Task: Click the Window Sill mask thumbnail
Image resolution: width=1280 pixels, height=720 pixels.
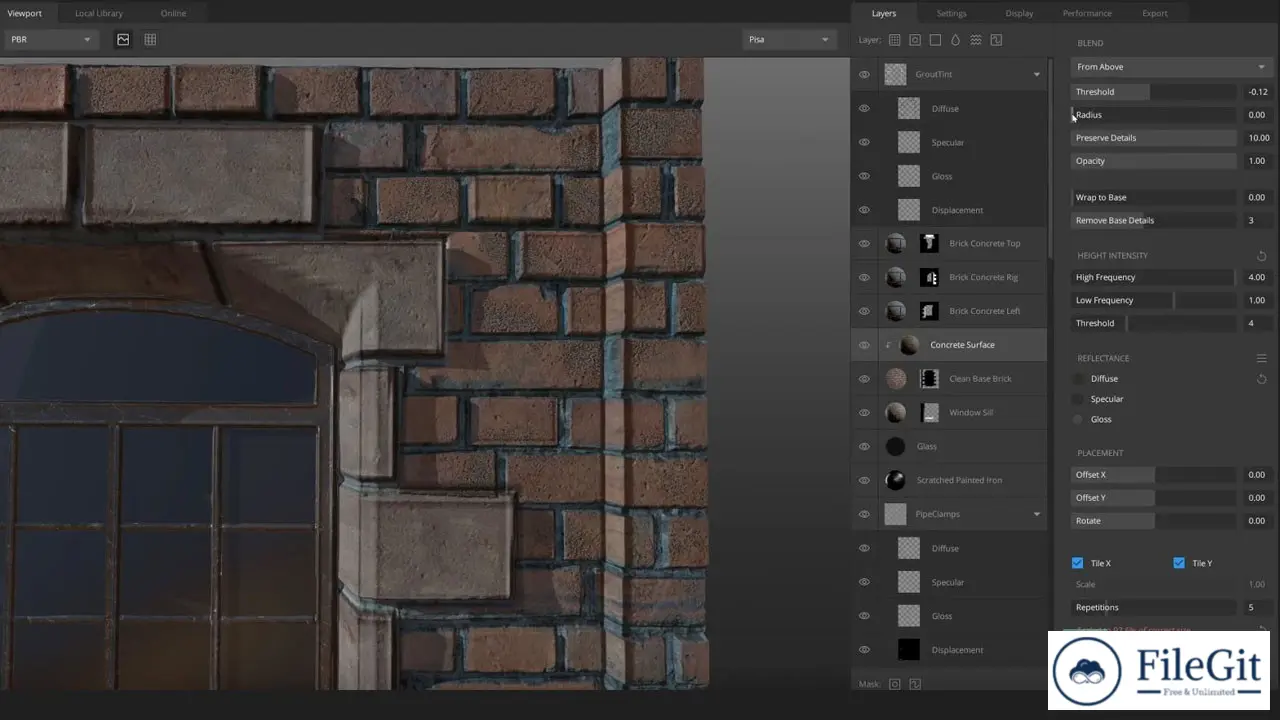Action: point(929,412)
